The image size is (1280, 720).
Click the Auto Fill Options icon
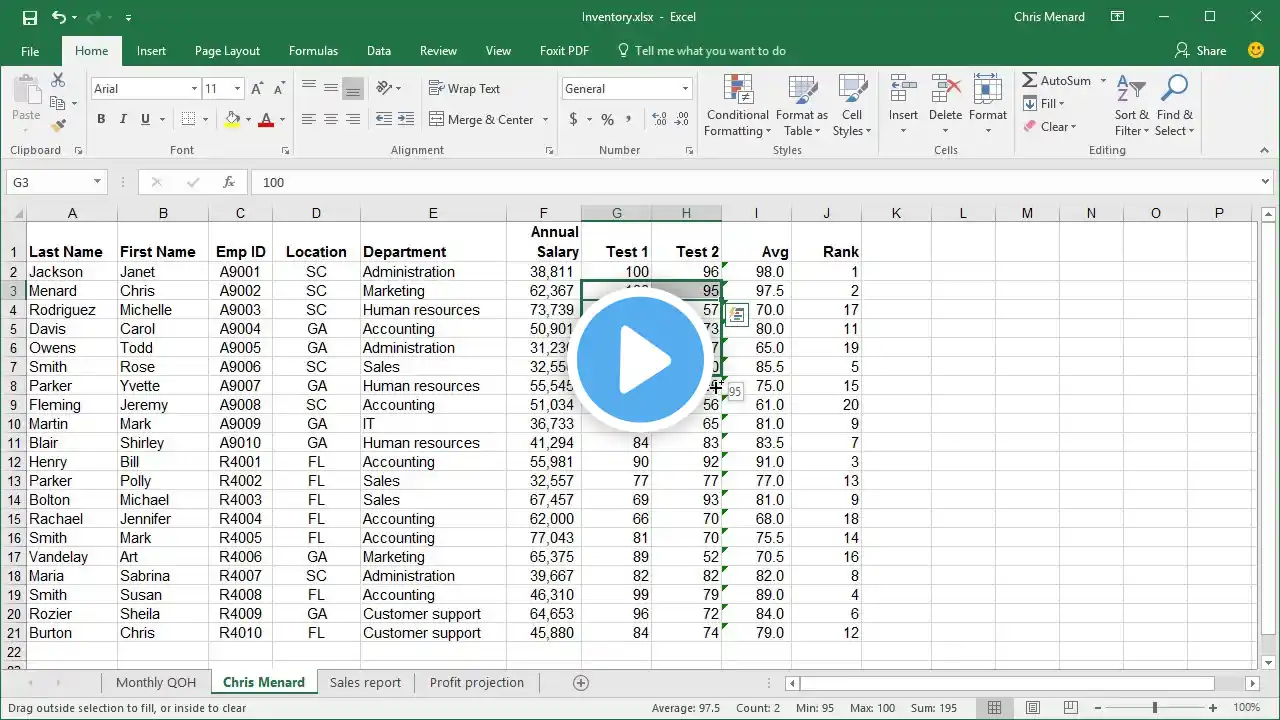click(736, 315)
